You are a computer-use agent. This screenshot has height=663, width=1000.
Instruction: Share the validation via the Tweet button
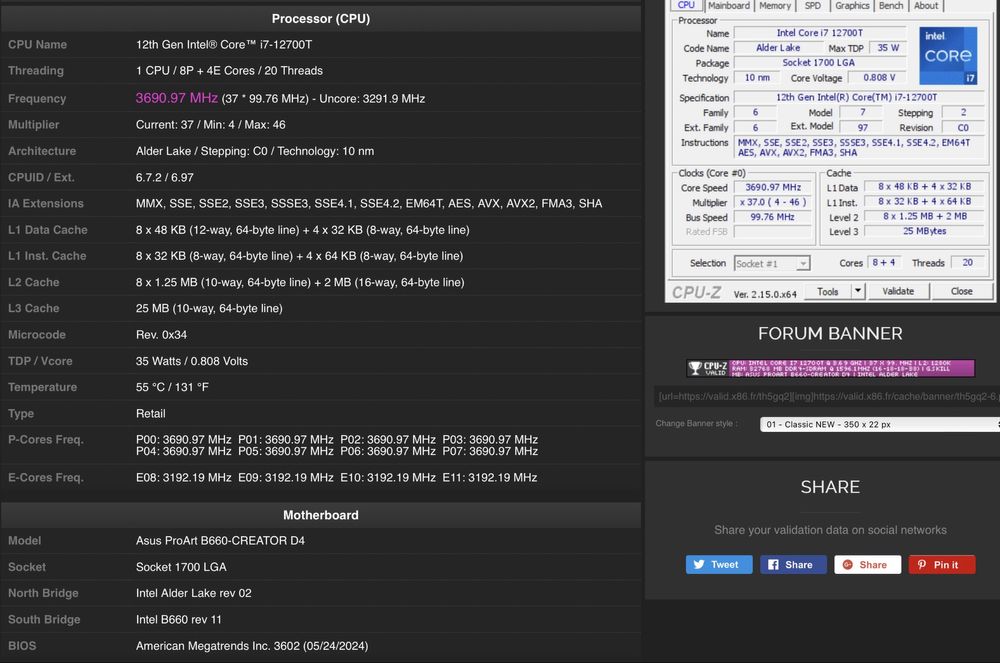(x=719, y=564)
